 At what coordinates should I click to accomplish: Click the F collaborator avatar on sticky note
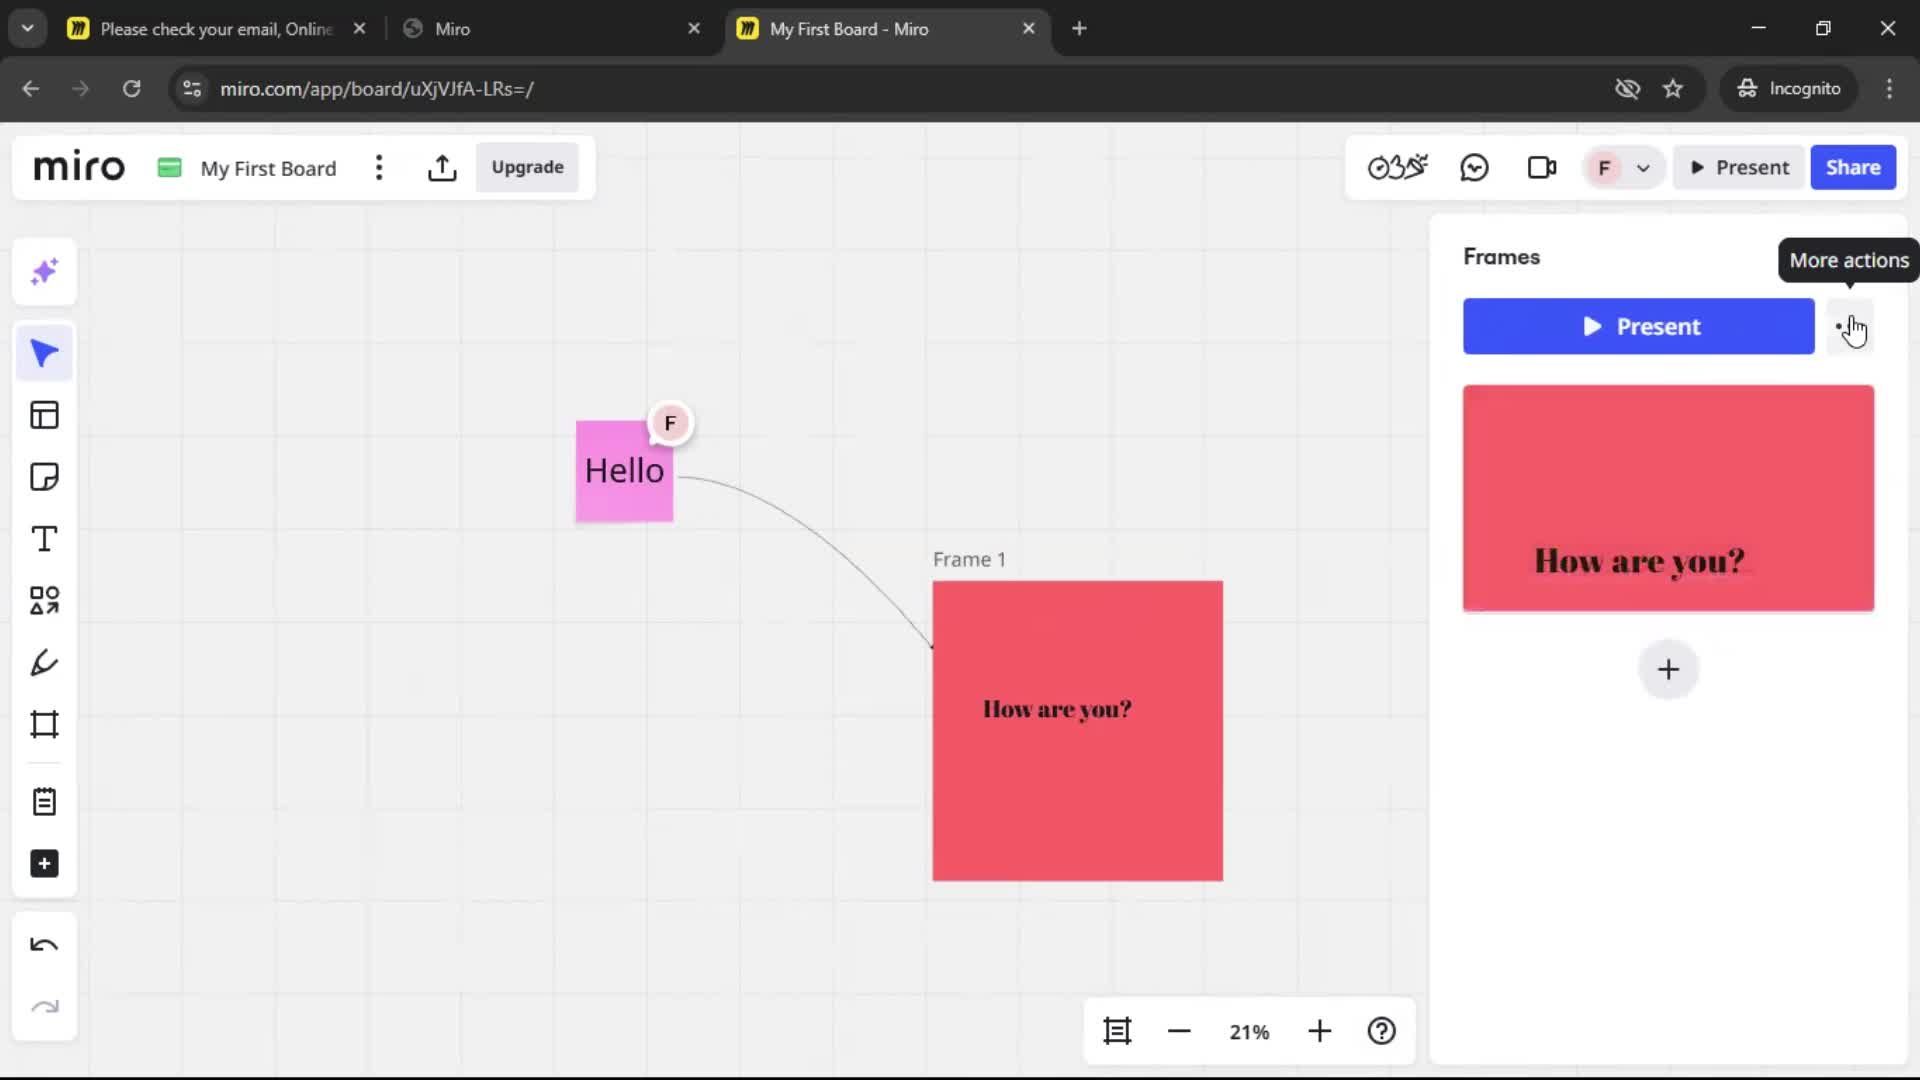point(670,424)
